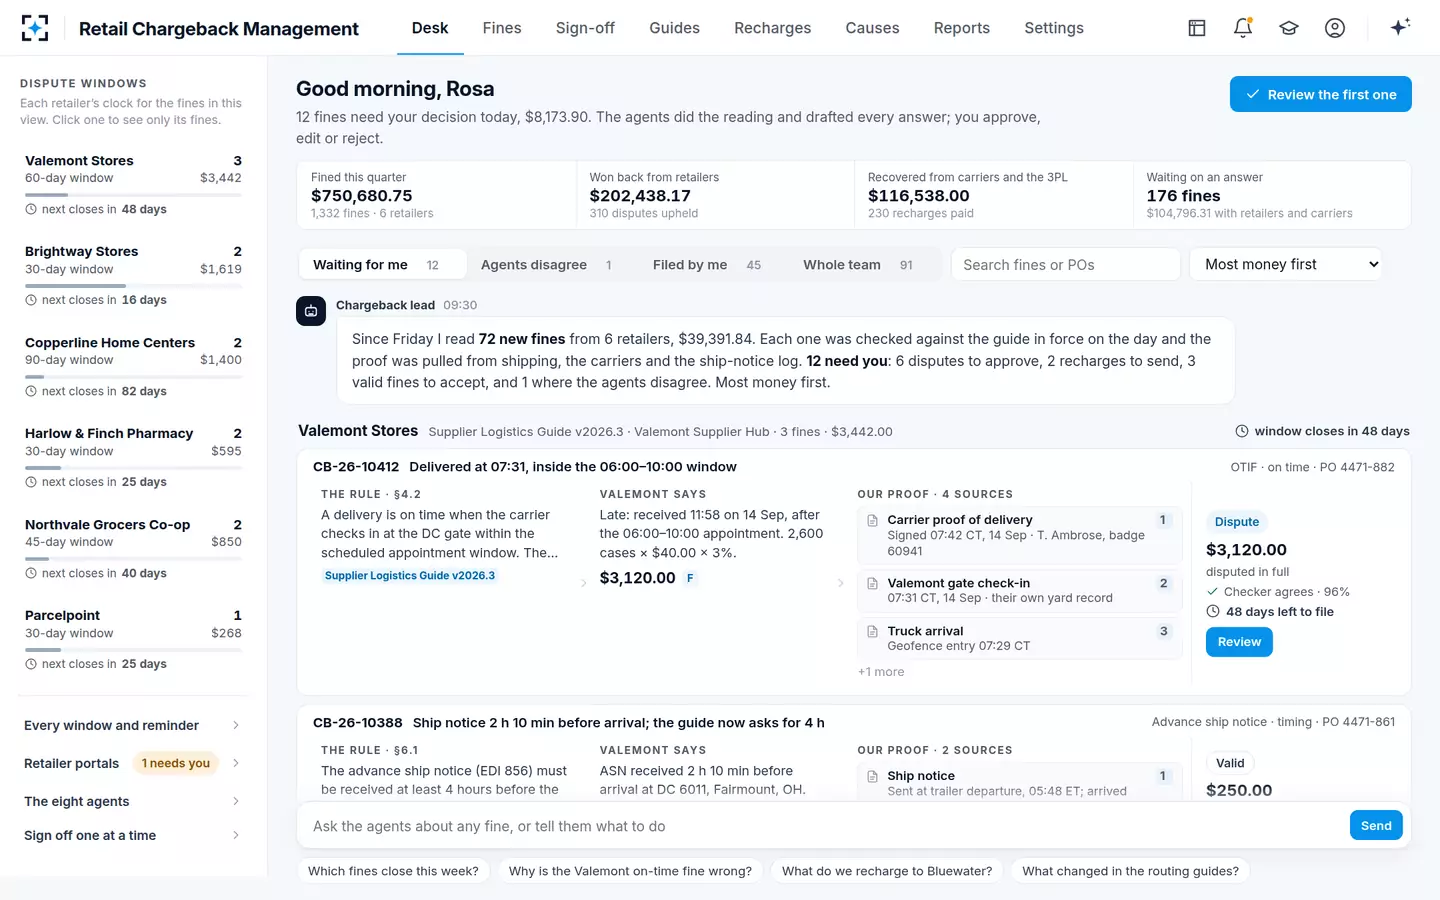This screenshot has height=900, width=1440.
Task: Show the 'Whole team' fines filter
Action: tap(858, 265)
